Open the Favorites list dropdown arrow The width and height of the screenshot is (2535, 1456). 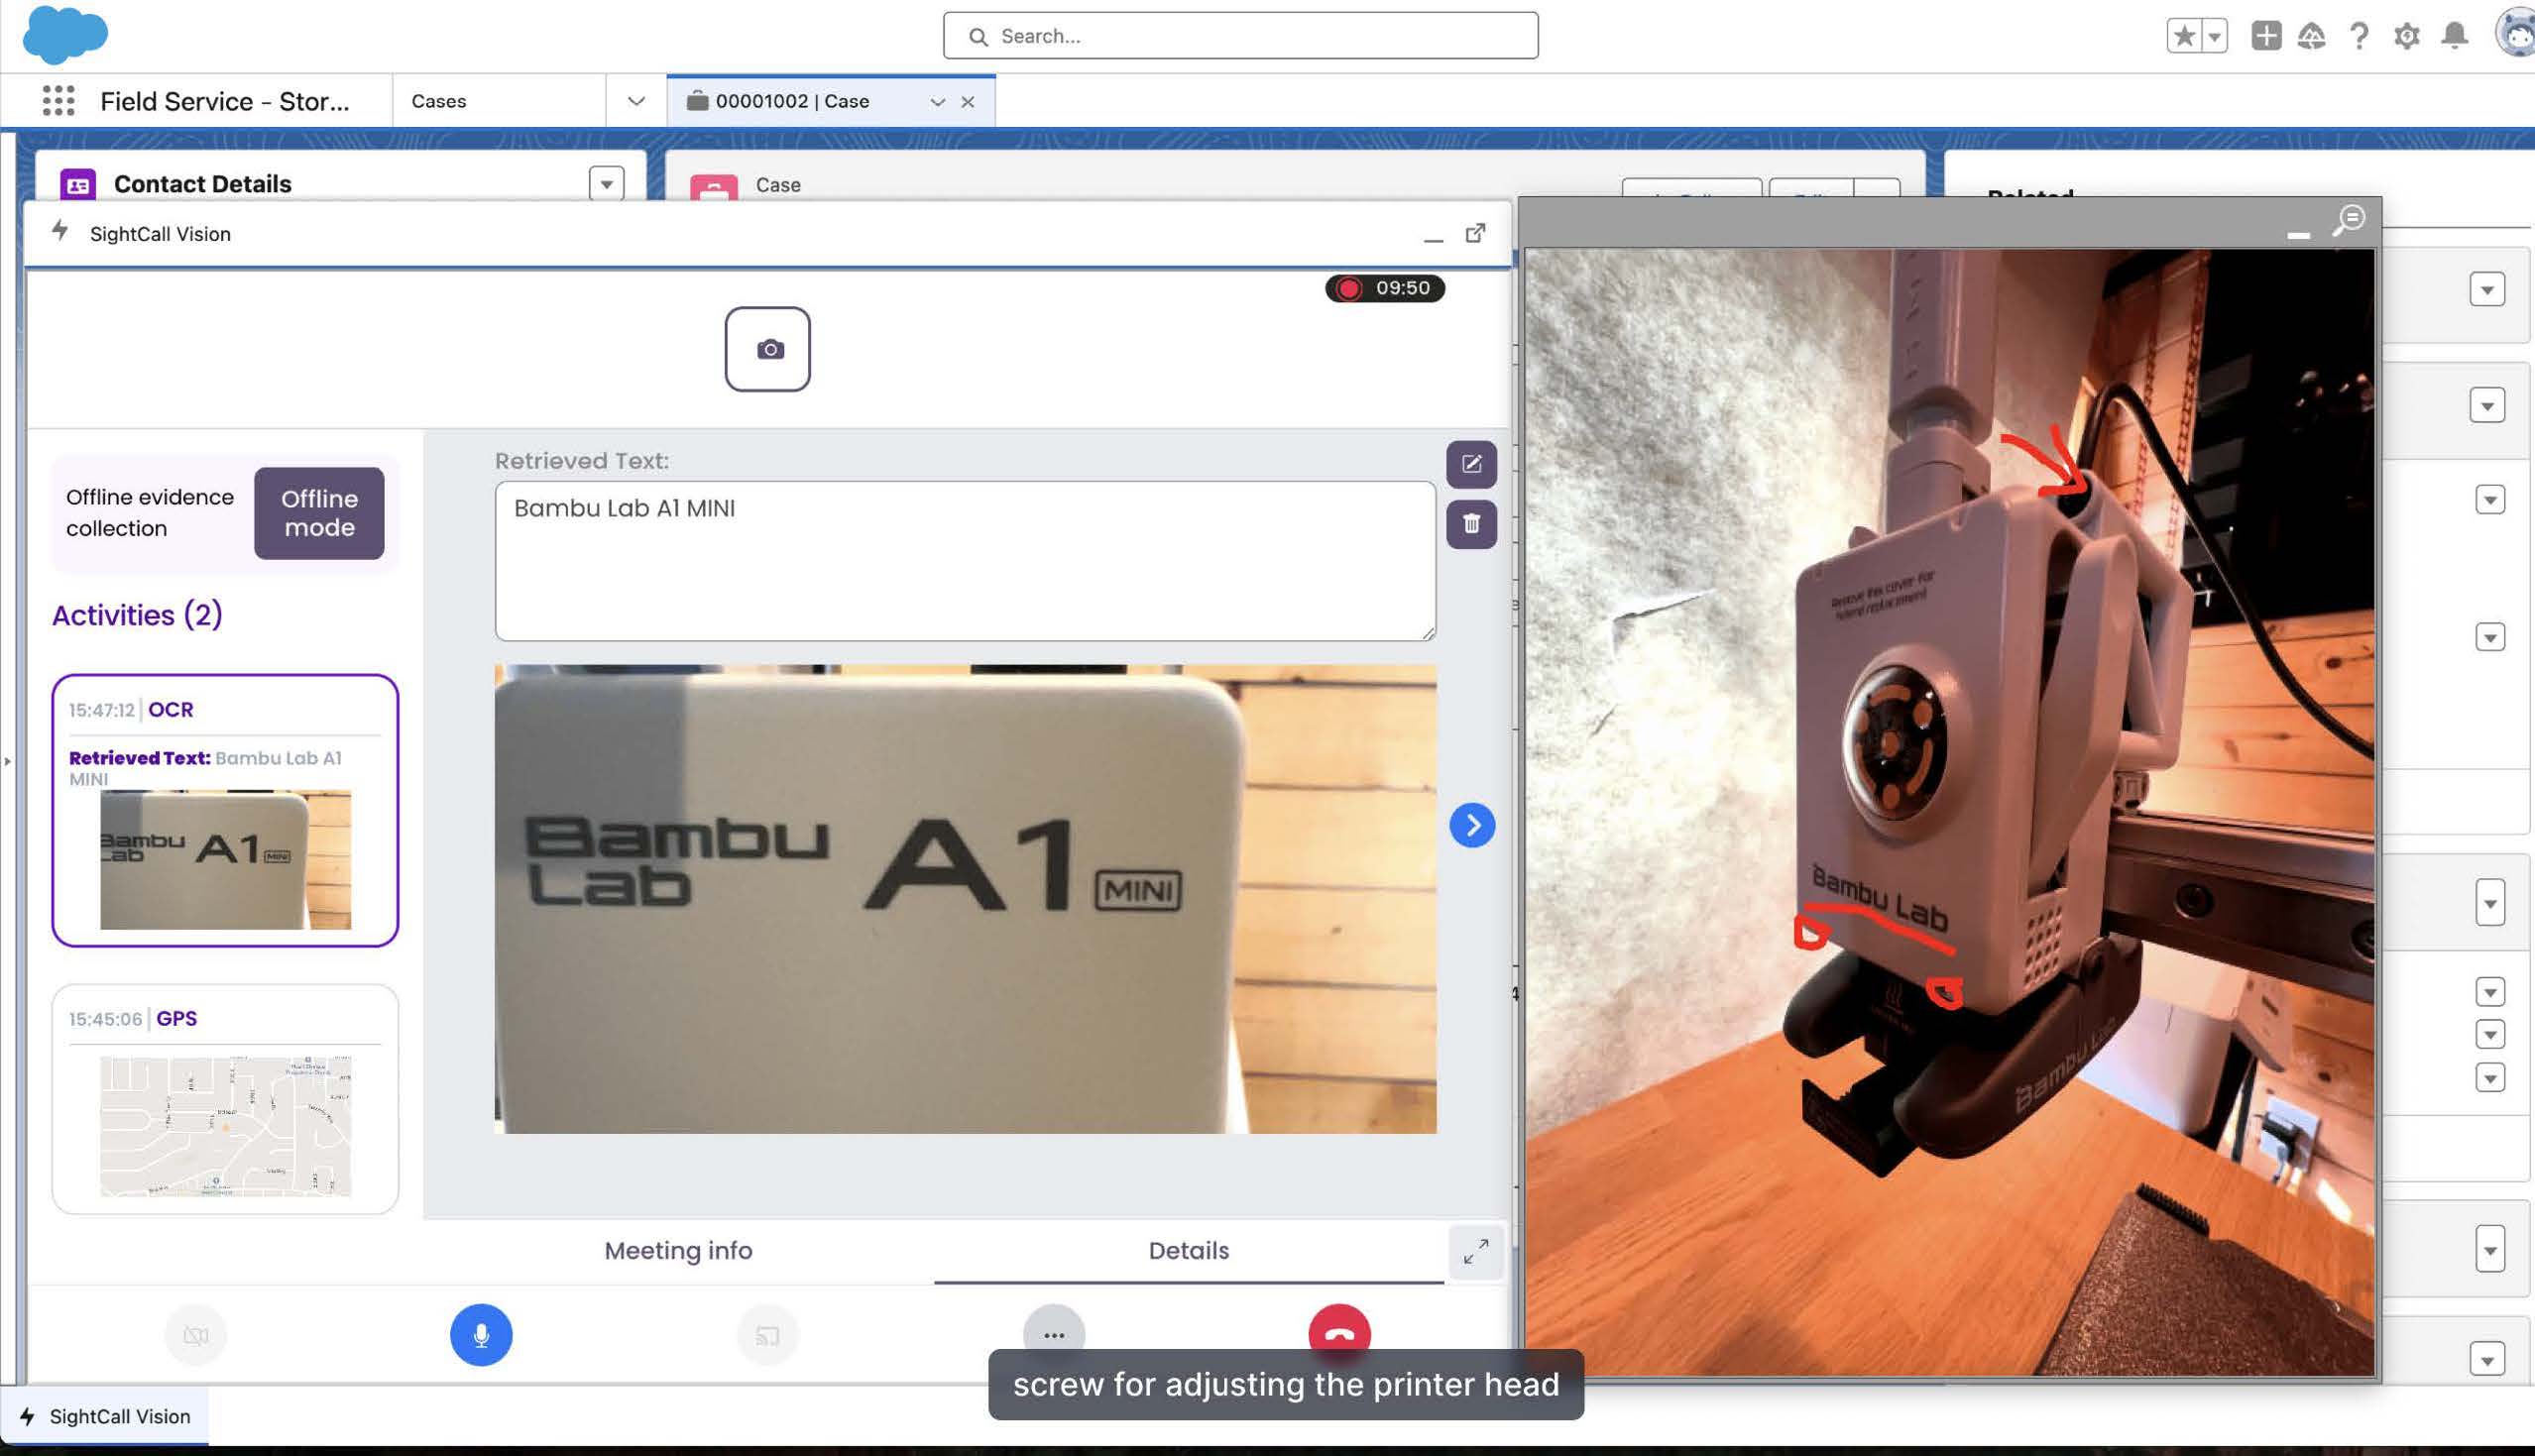point(2215,36)
